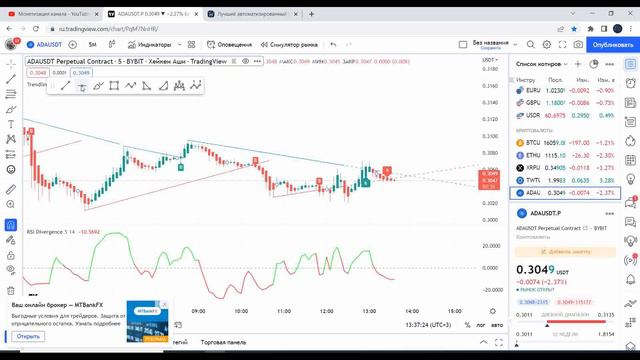This screenshot has height=360, width=640.
Task: Open the Fibonacci/pitchfork tools in left sidebar
Action: click(11, 94)
